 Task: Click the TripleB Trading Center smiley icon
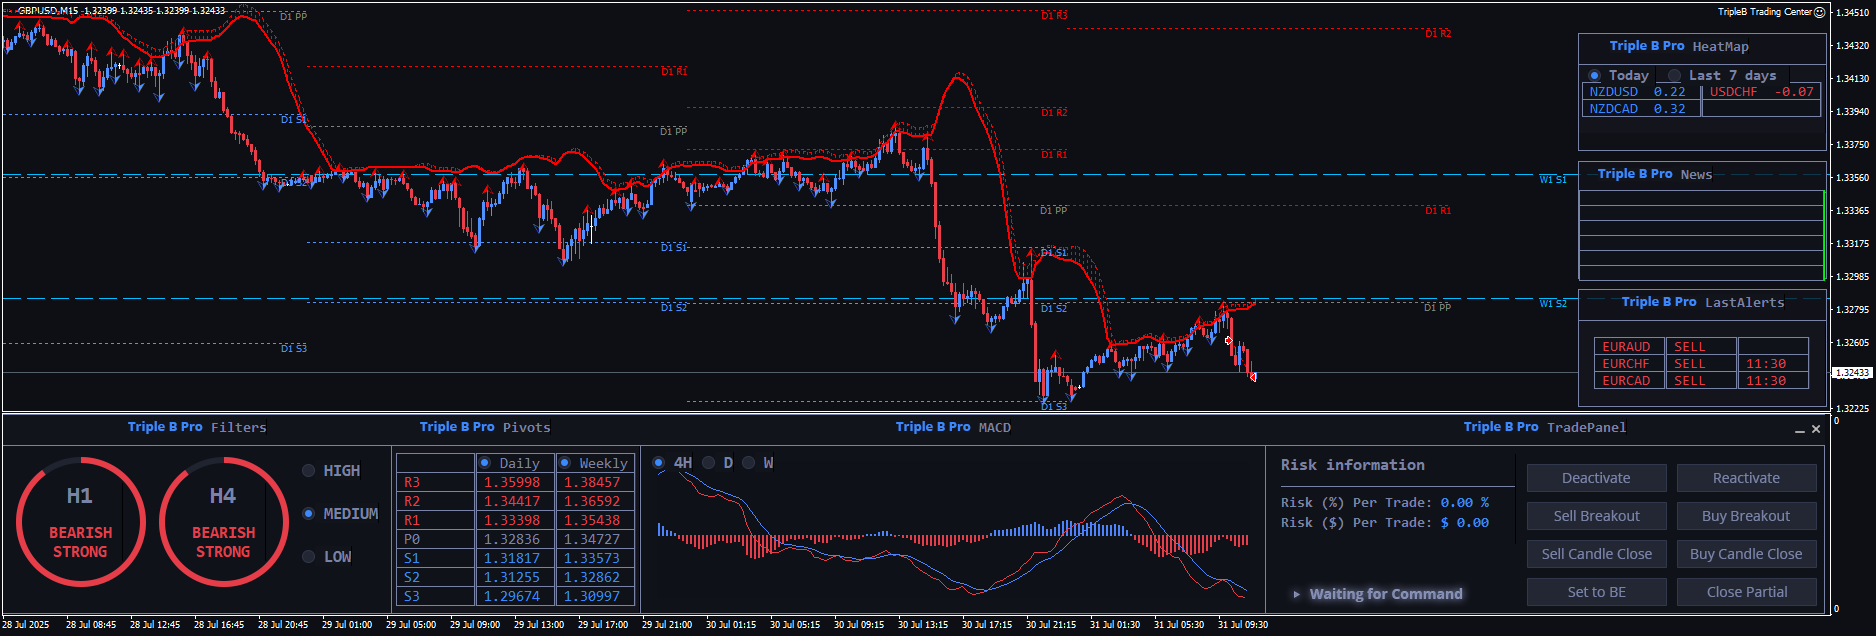coord(1820,12)
